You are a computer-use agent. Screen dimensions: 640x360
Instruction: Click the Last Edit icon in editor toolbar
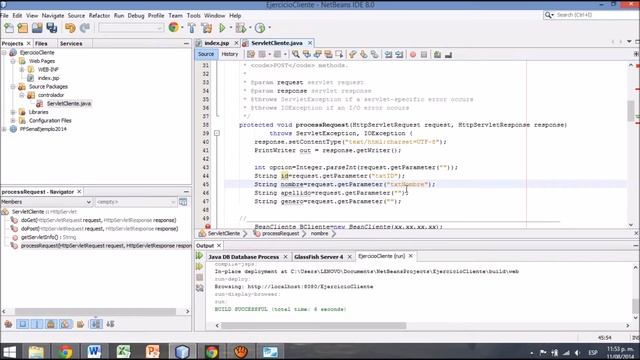click(251, 54)
